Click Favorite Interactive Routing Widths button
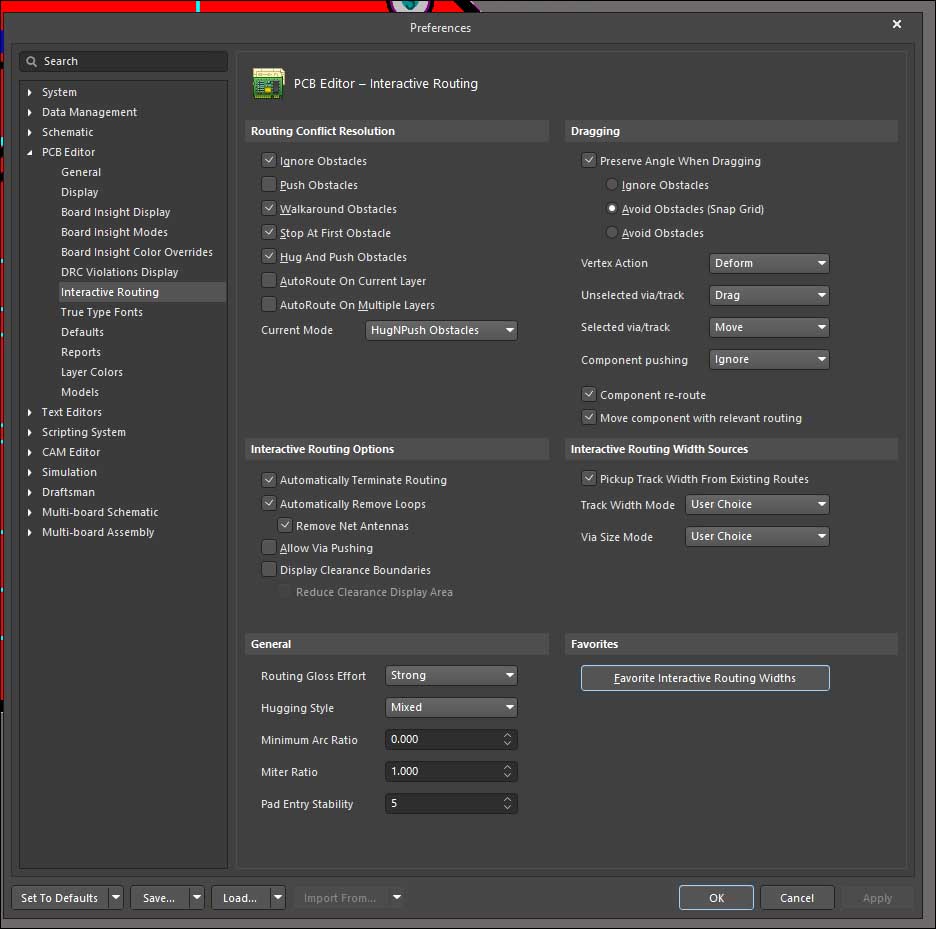Screen dimensions: 936x929 [x=705, y=678]
